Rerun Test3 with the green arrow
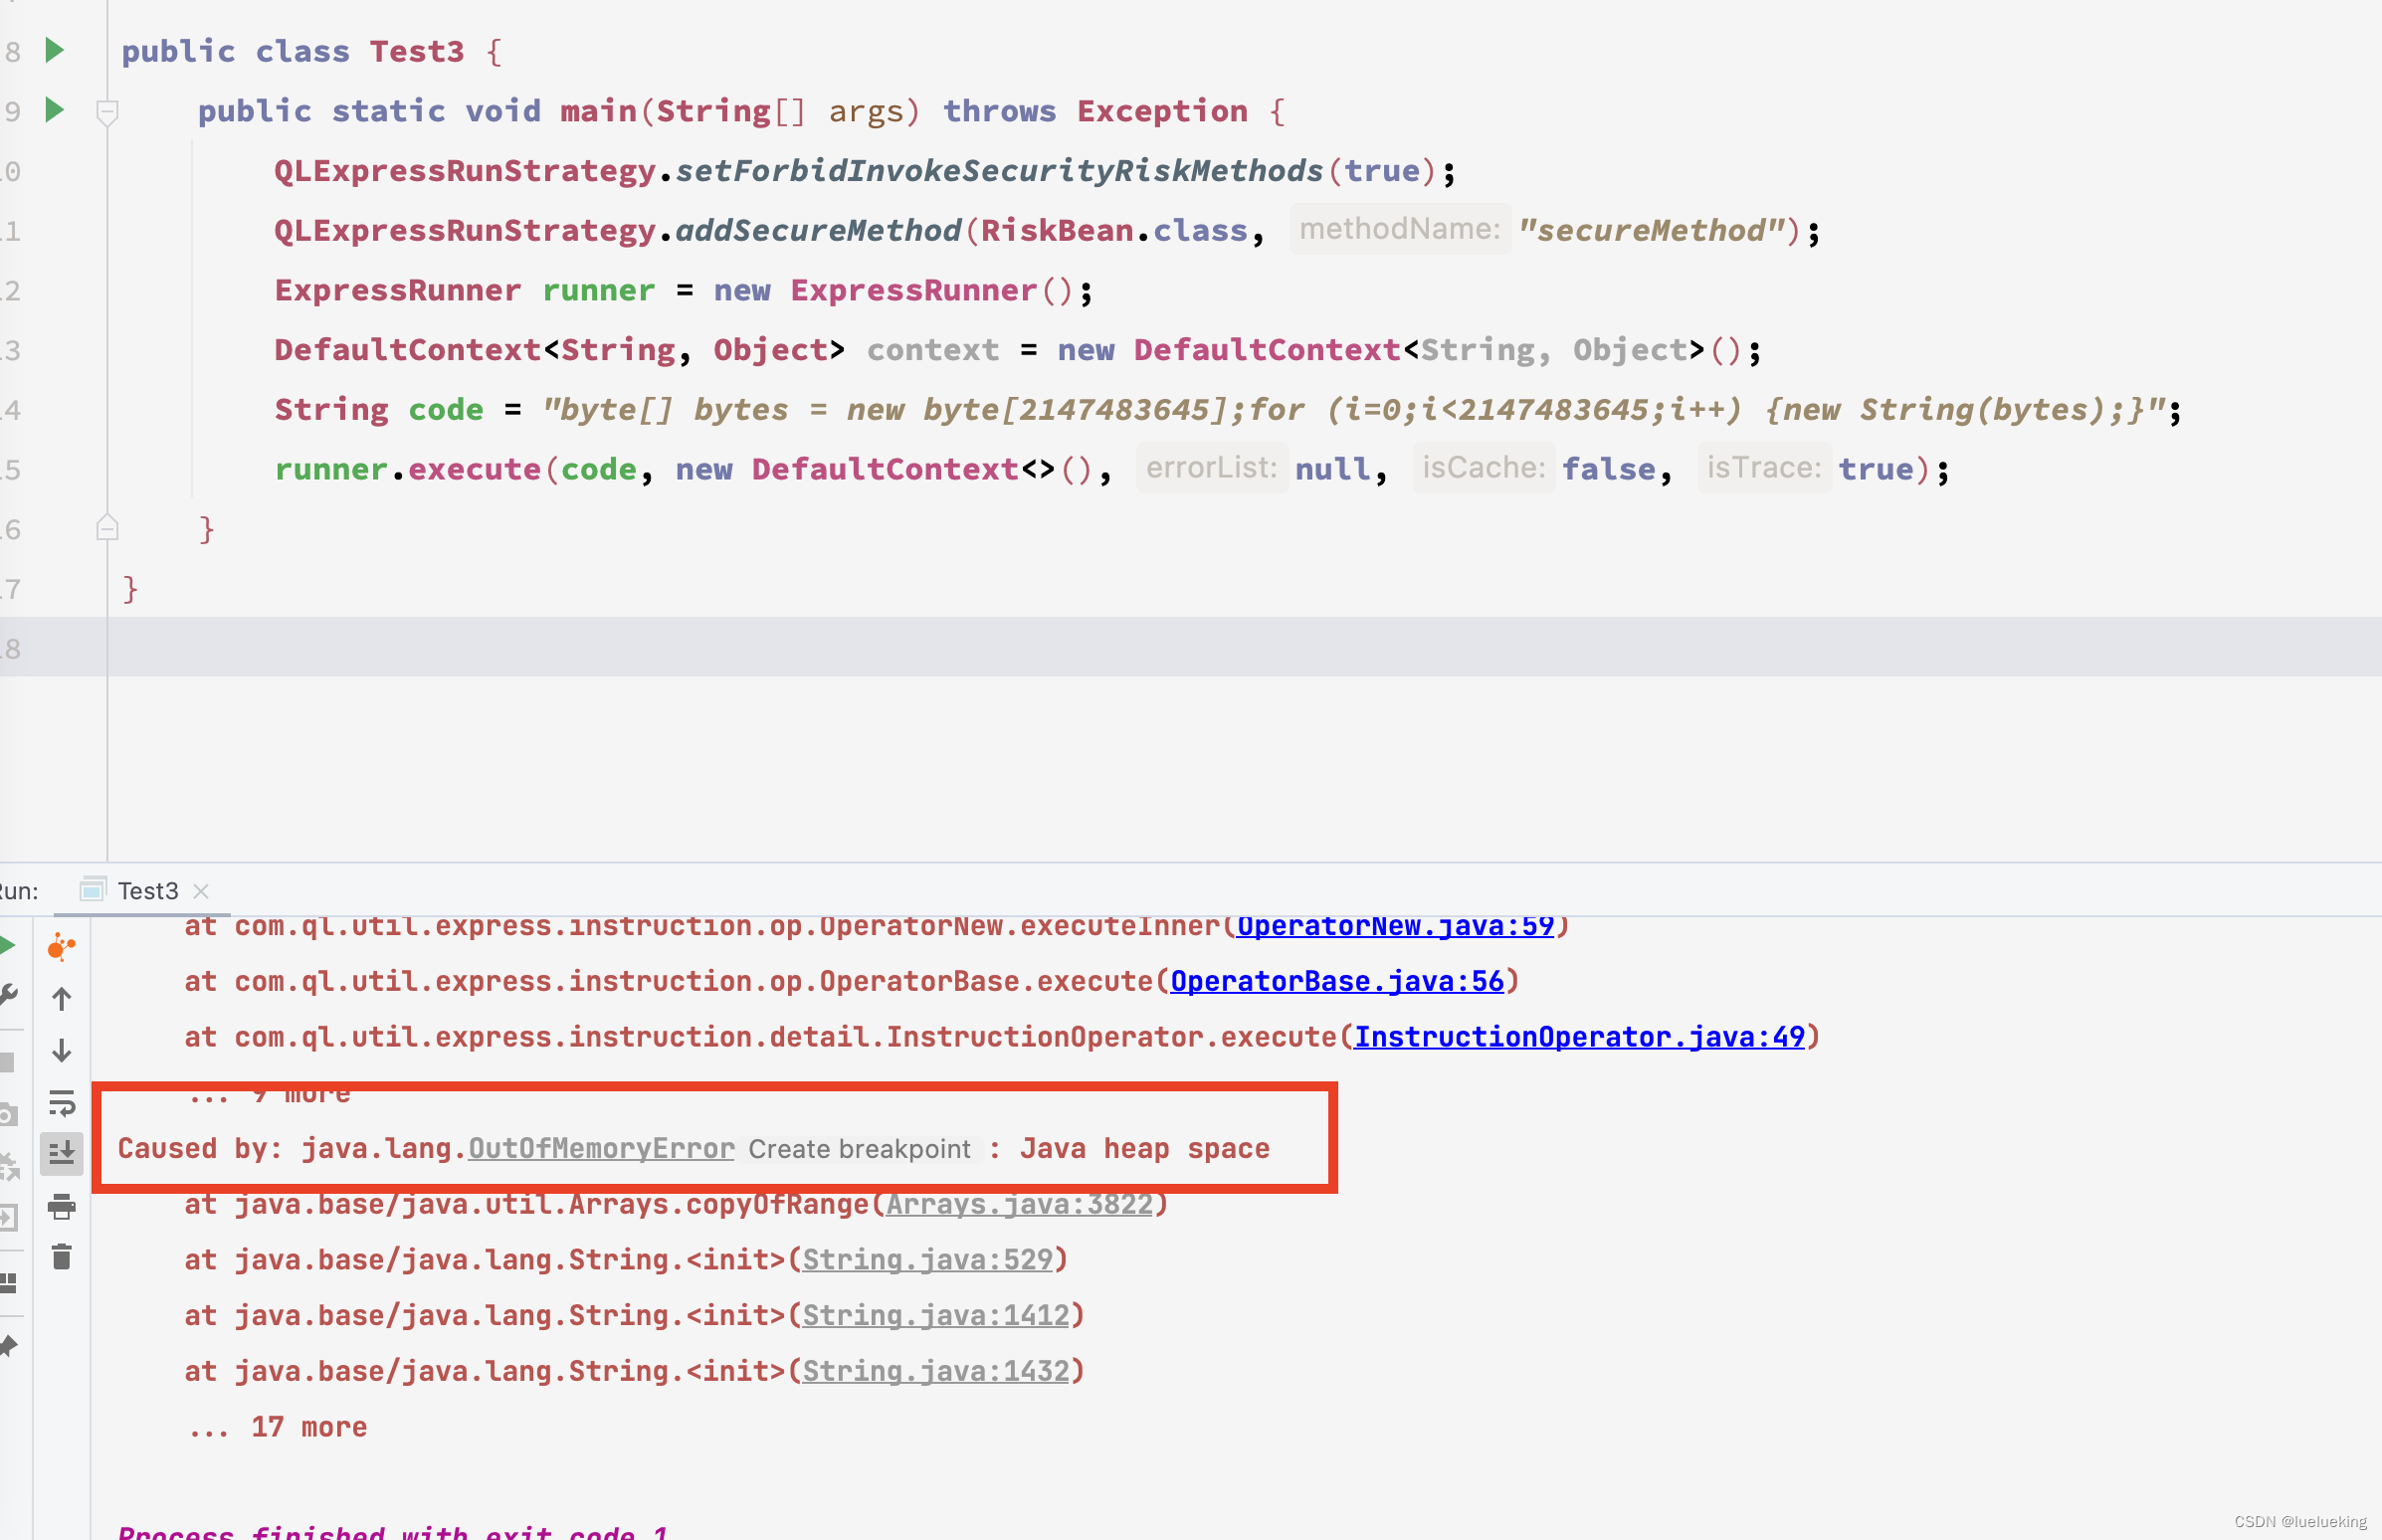2382x1540 pixels. click(x=7, y=946)
